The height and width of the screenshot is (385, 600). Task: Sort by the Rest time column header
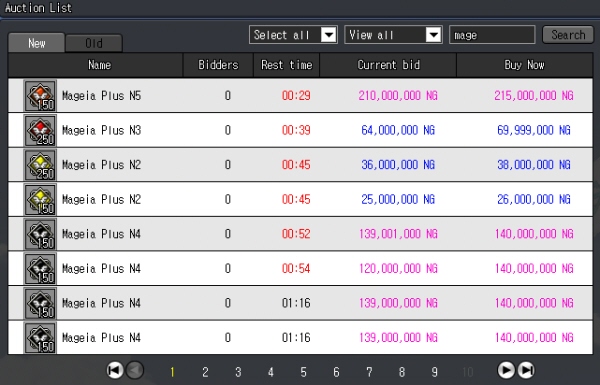coord(287,65)
